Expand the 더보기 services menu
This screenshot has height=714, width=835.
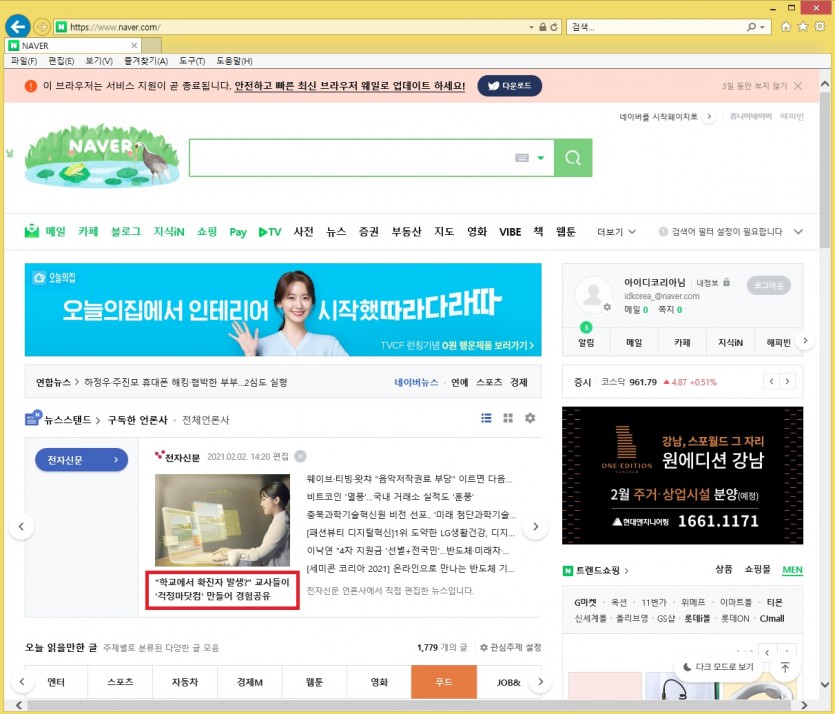[616, 232]
